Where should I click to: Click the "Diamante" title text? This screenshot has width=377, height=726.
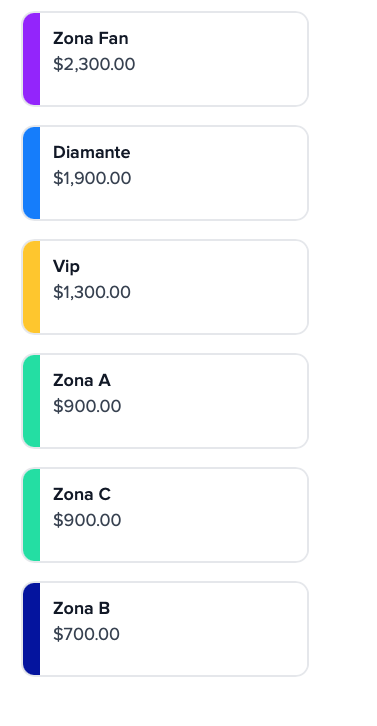tap(92, 152)
